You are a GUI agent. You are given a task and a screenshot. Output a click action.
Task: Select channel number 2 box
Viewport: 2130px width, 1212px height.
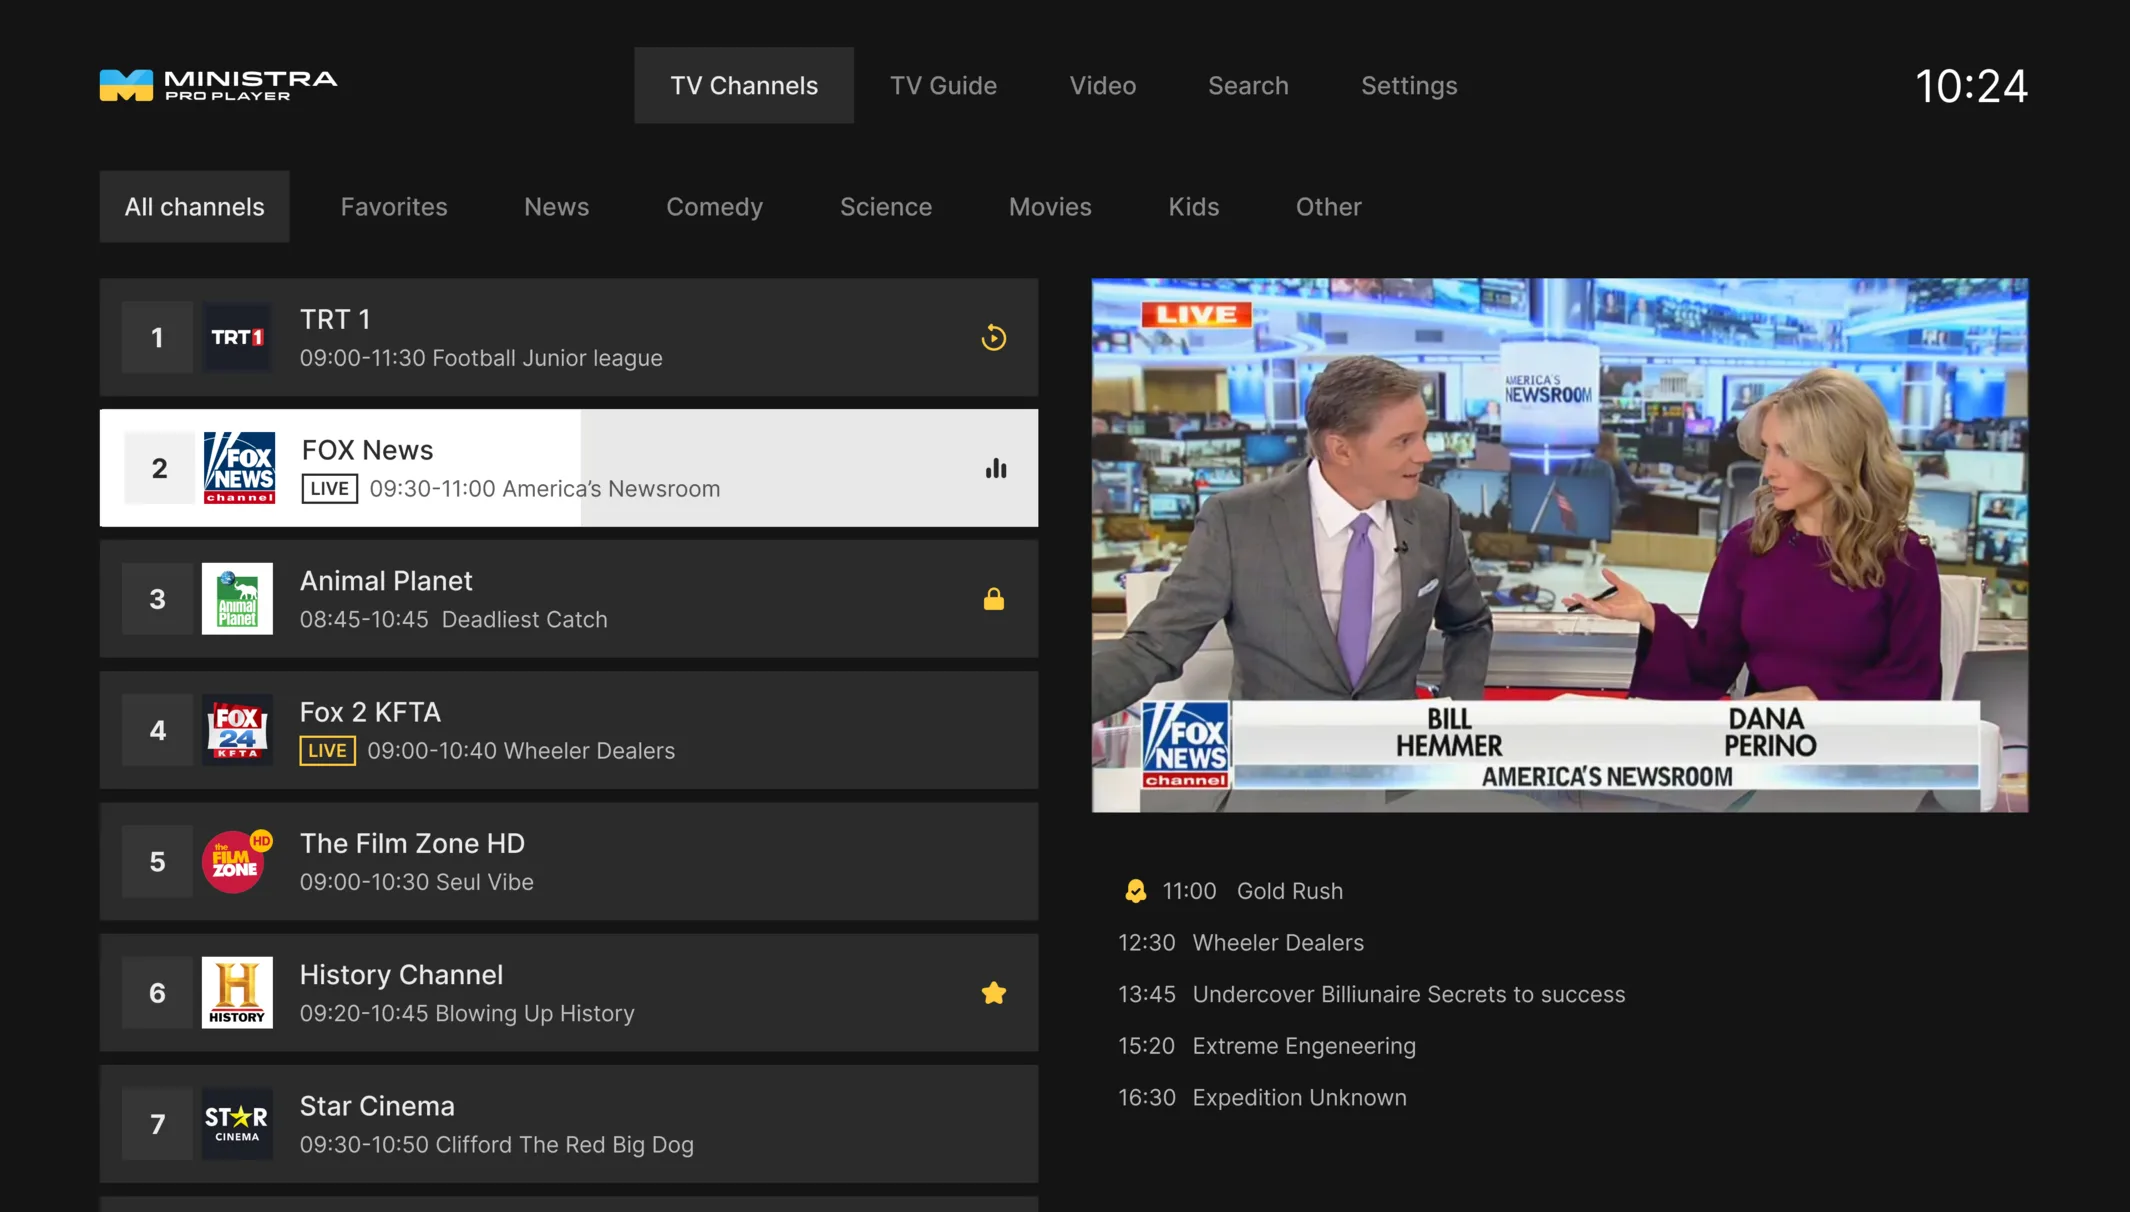[x=159, y=468]
